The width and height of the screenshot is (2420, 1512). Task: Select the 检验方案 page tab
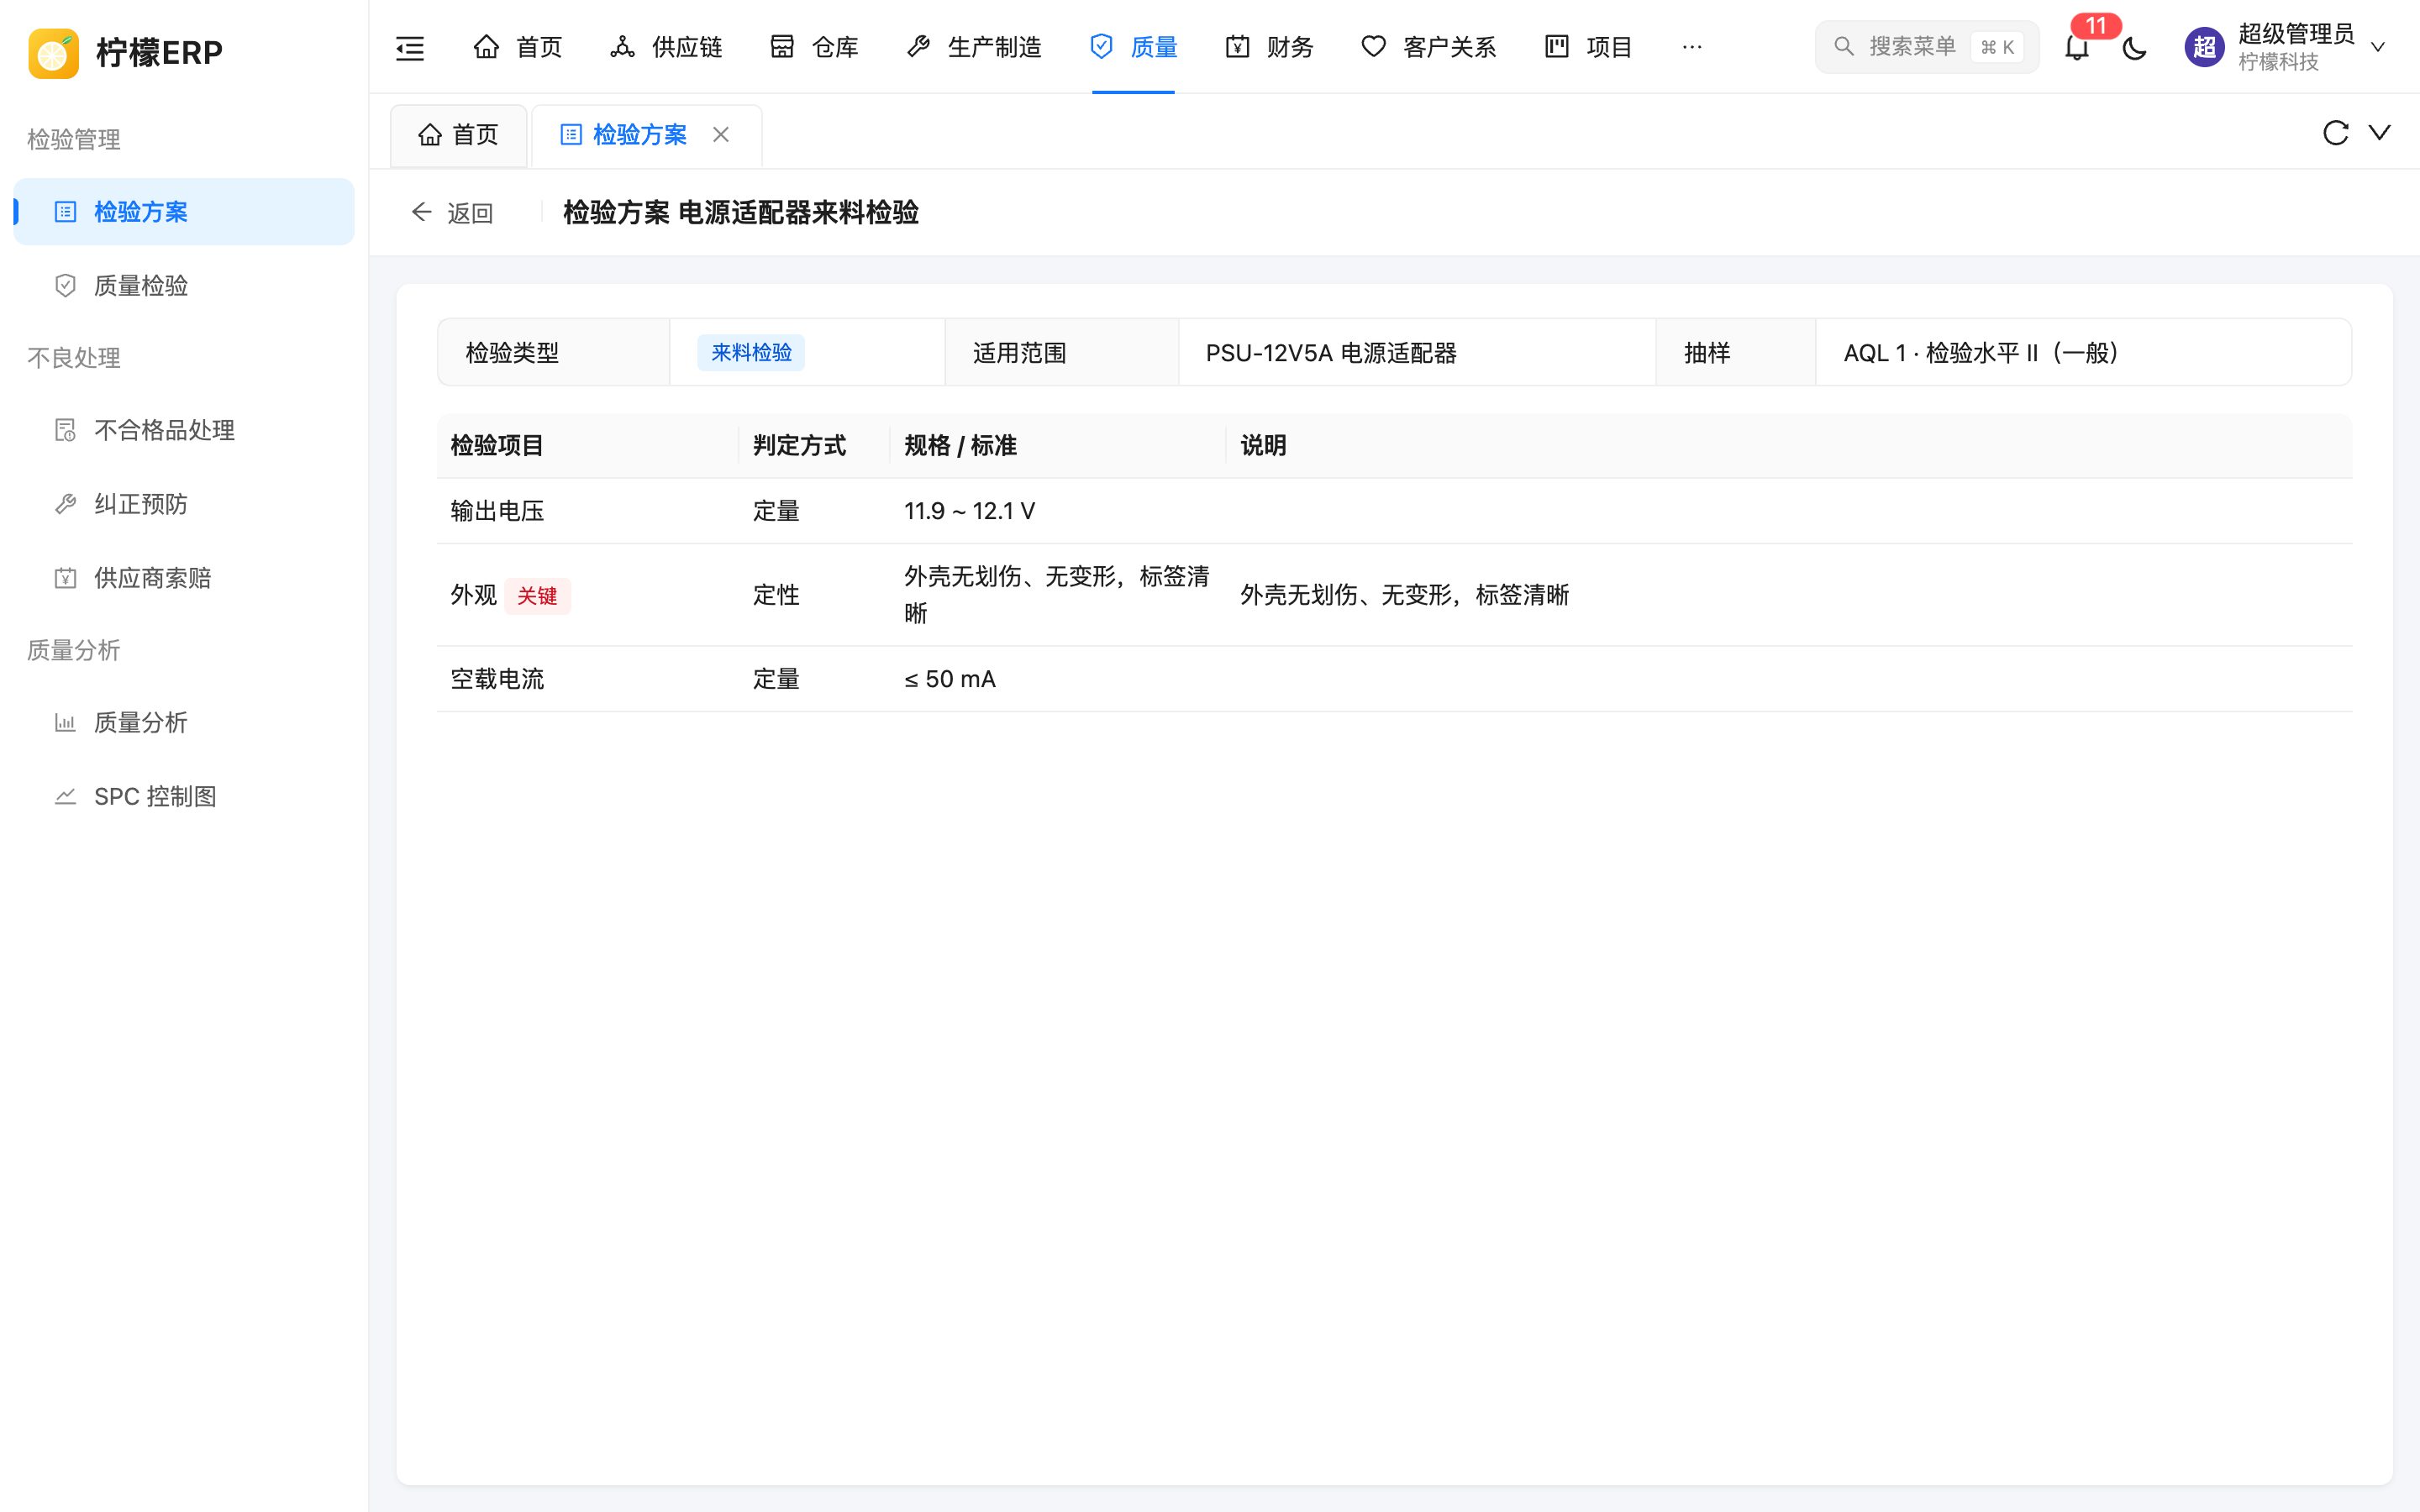[646, 135]
